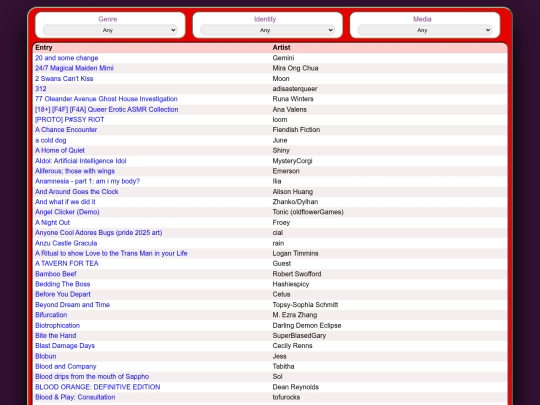Select artist name 'Robert Swofford'
The image size is (540, 405).
(297, 274)
